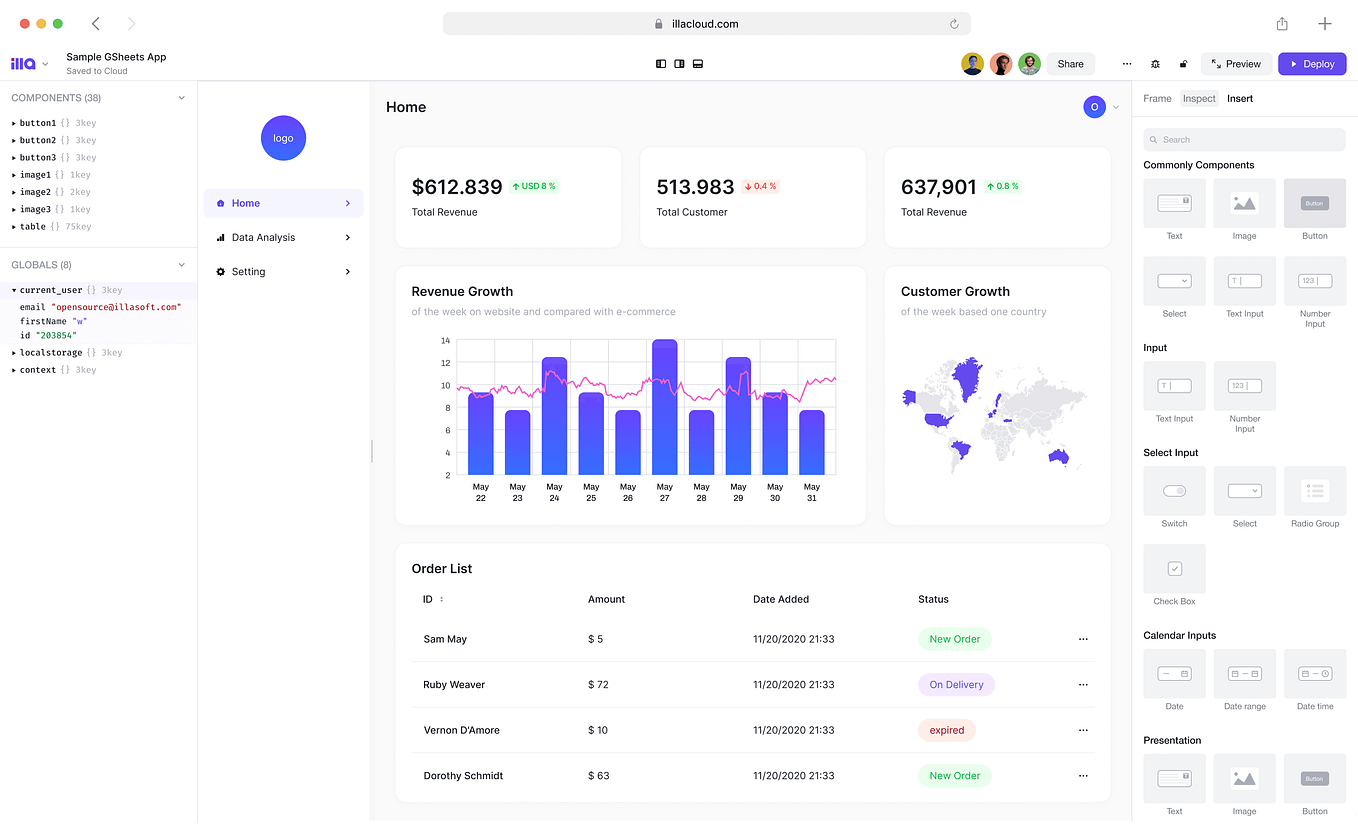The image size is (1358, 824).
Task: Click the component Search field
Action: tap(1243, 139)
